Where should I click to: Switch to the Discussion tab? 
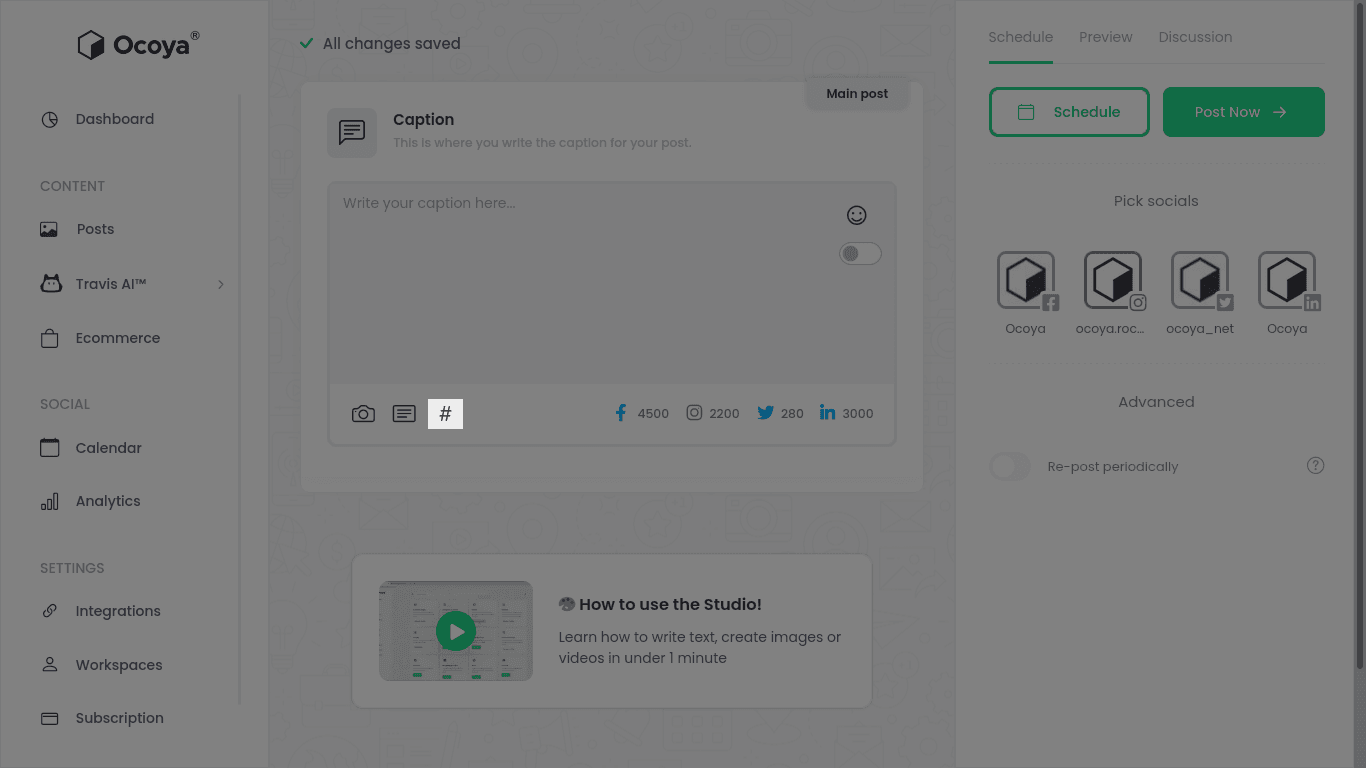click(x=1195, y=37)
